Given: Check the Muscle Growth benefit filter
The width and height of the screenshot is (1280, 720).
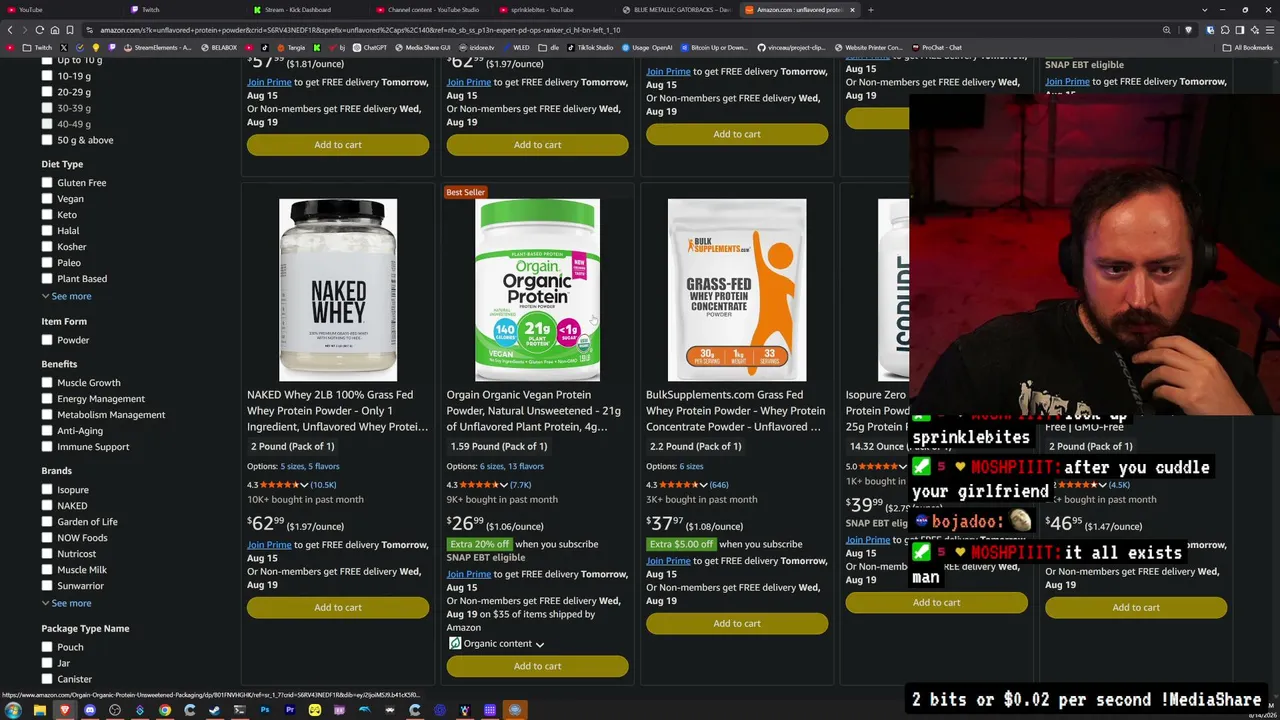Looking at the screenshot, I should pyautogui.click(x=47, y=383).
